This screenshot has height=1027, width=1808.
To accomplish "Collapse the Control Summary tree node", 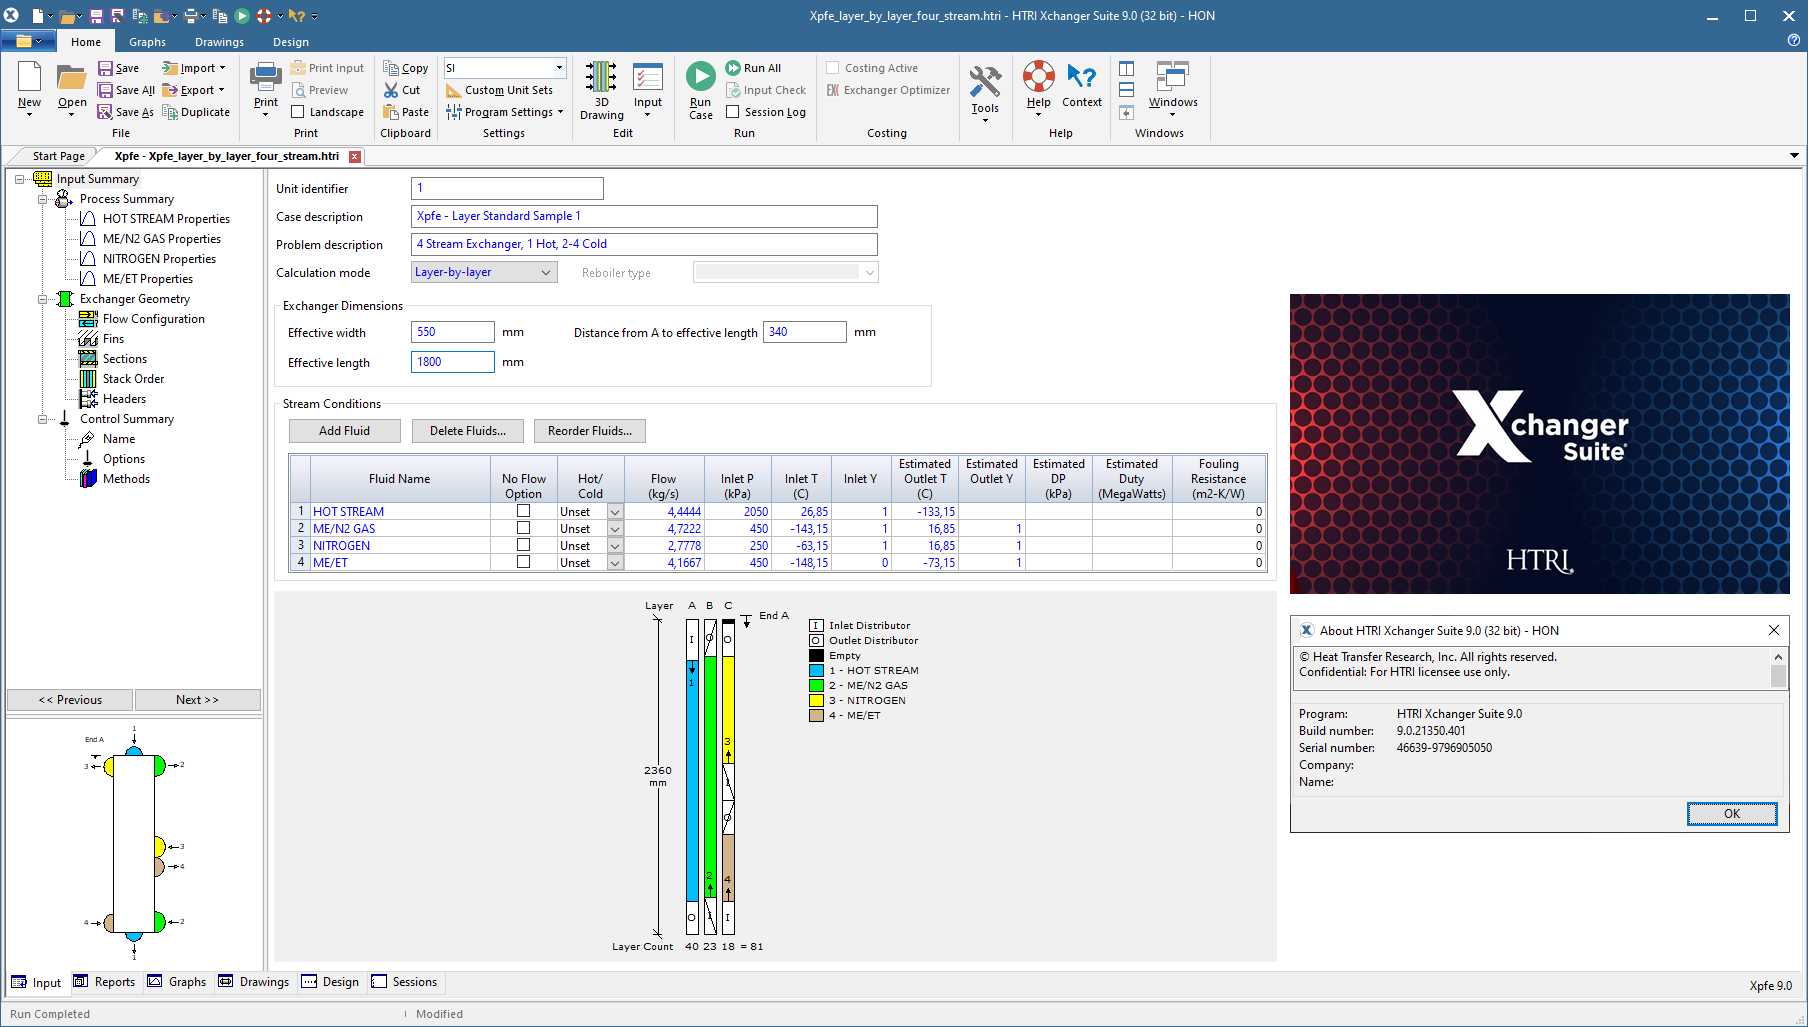I will click(x=42, y=419).
